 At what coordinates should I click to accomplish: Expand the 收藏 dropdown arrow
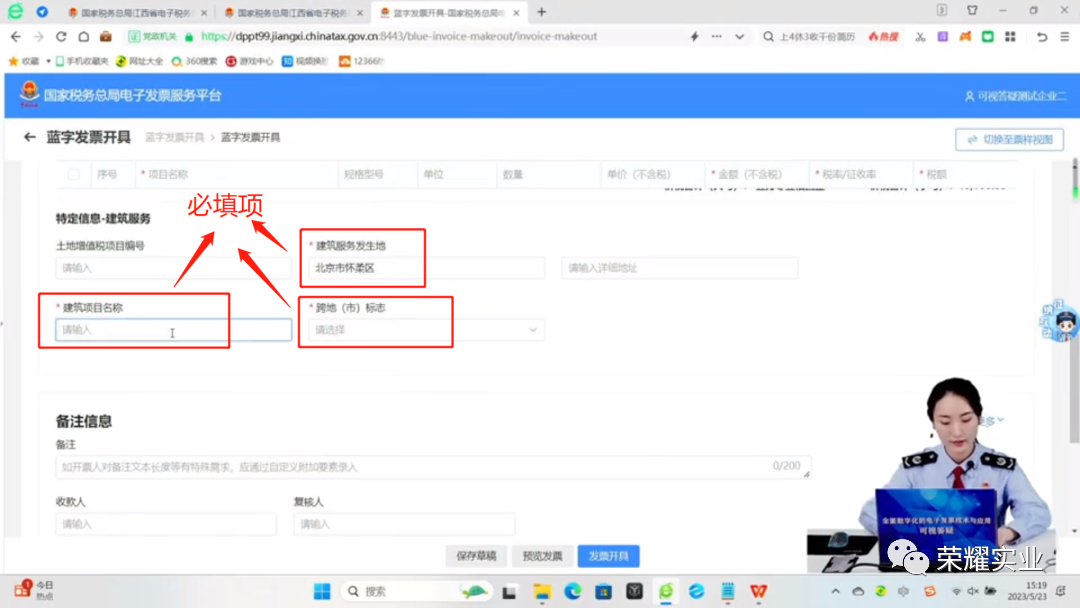pyautogui.click(x=48, y=60)
